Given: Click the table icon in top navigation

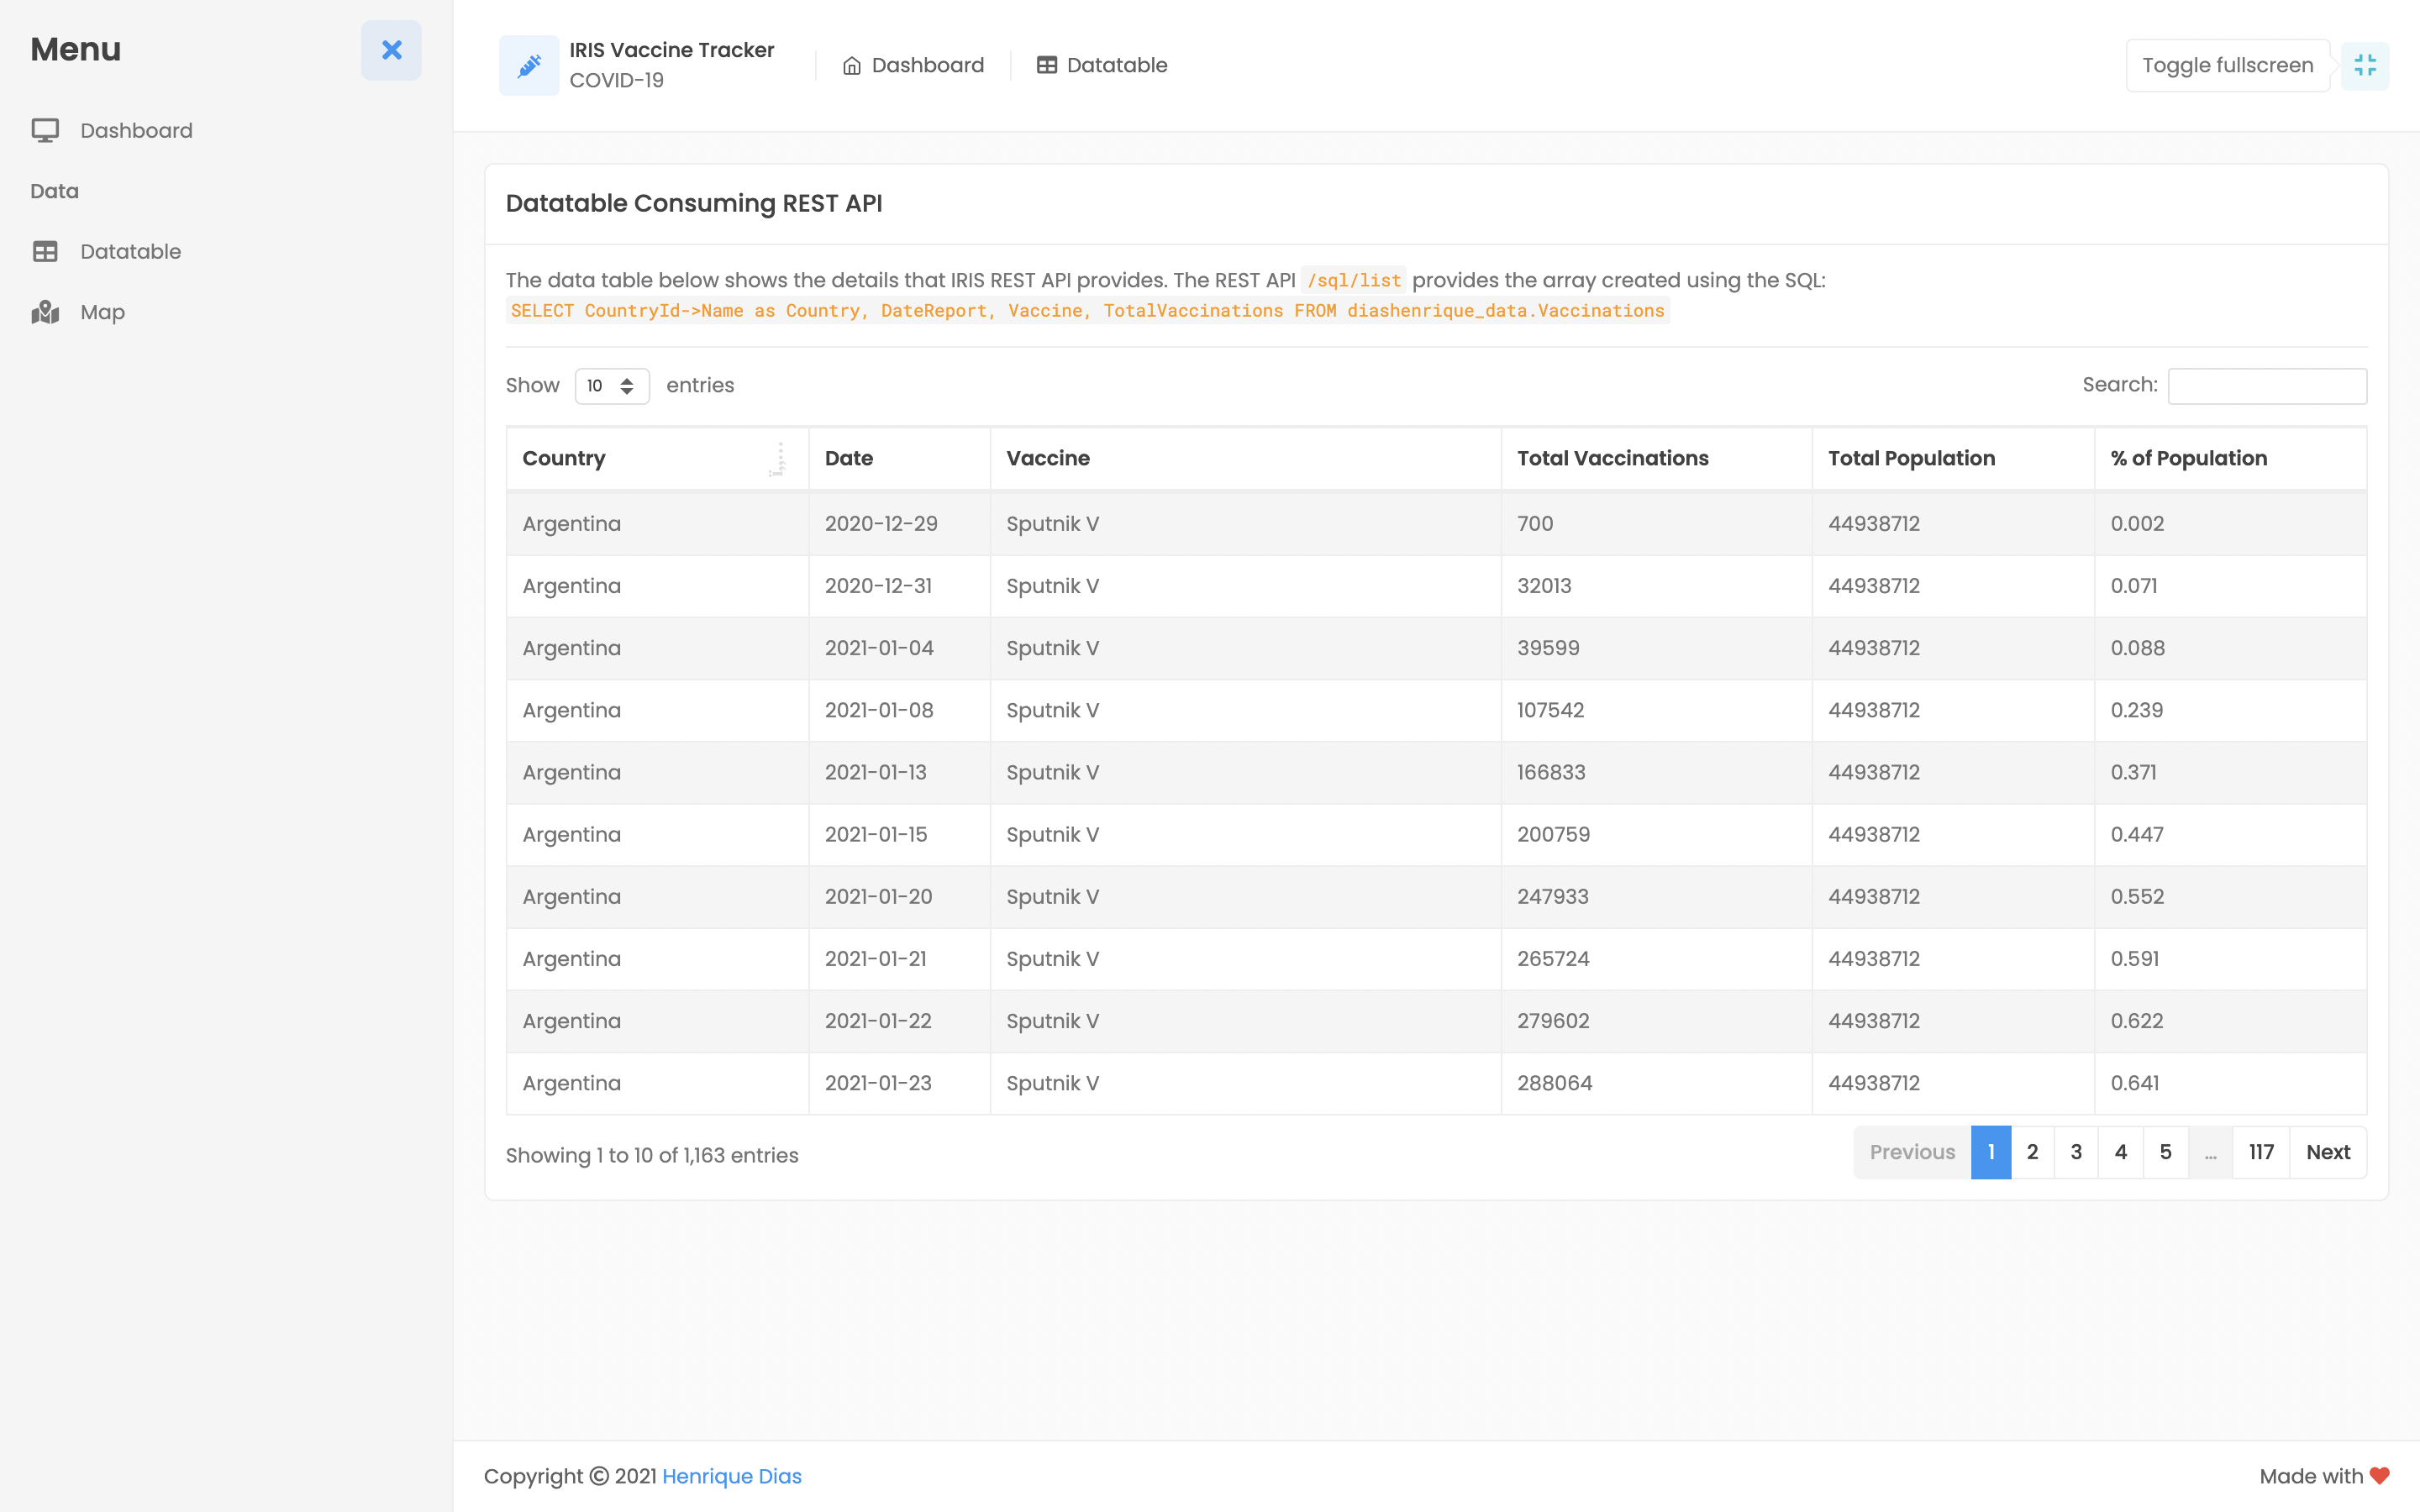Looking at the screenshot, I should tap(1046, 66).
